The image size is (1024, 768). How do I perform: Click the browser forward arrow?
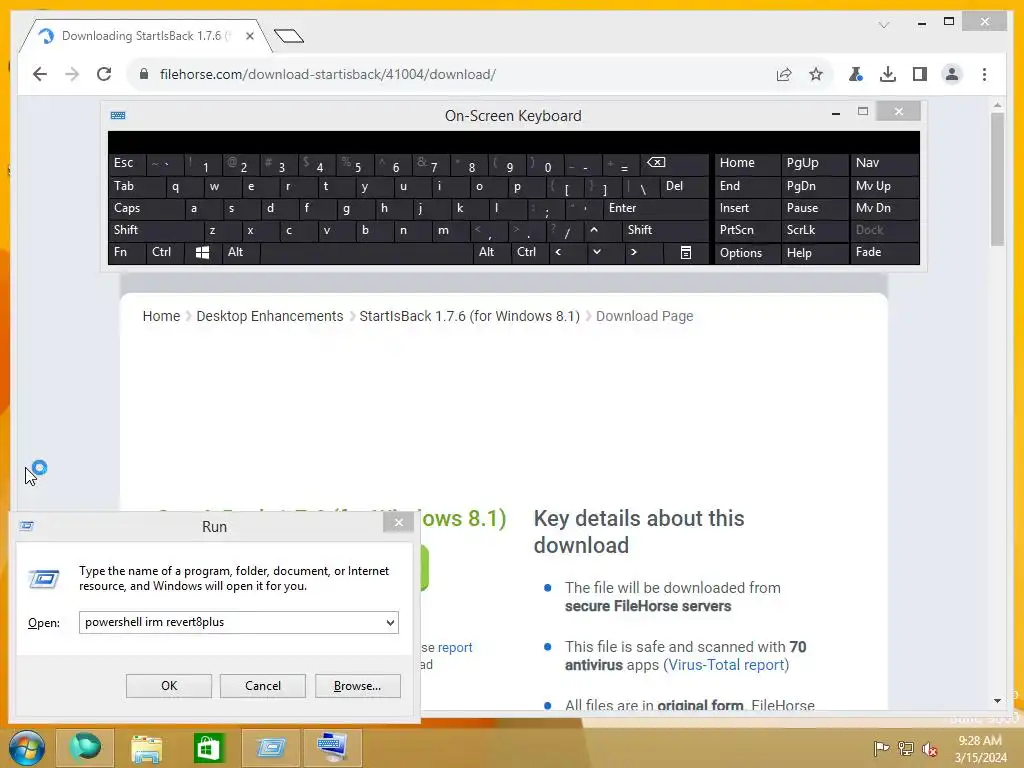pos(72,74)
